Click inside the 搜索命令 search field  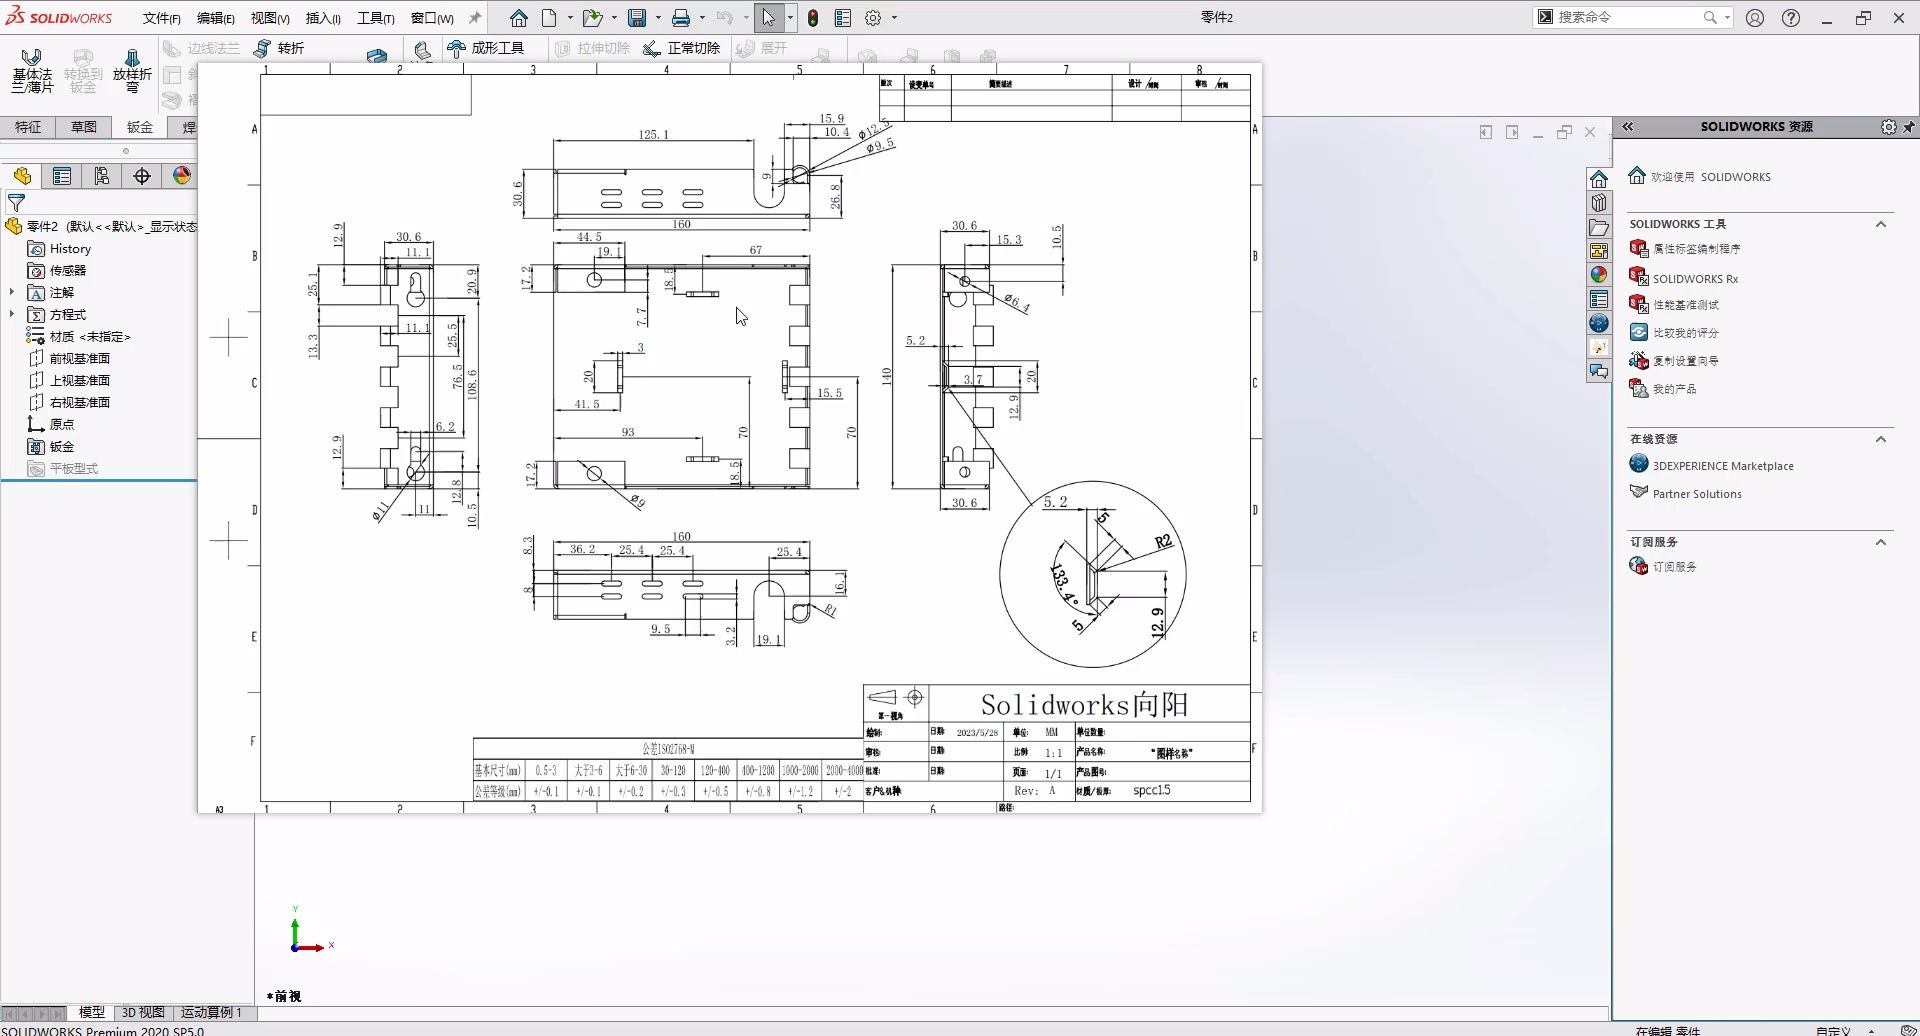[x=1630, y=17]
